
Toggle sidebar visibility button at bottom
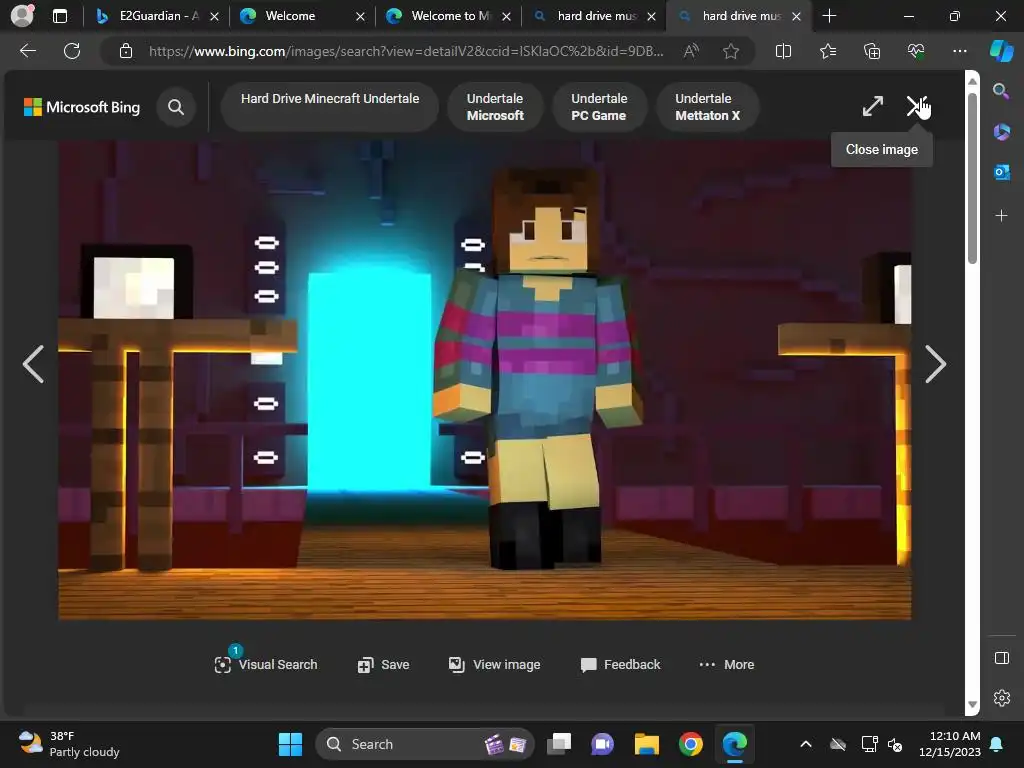pos(1001,658)
